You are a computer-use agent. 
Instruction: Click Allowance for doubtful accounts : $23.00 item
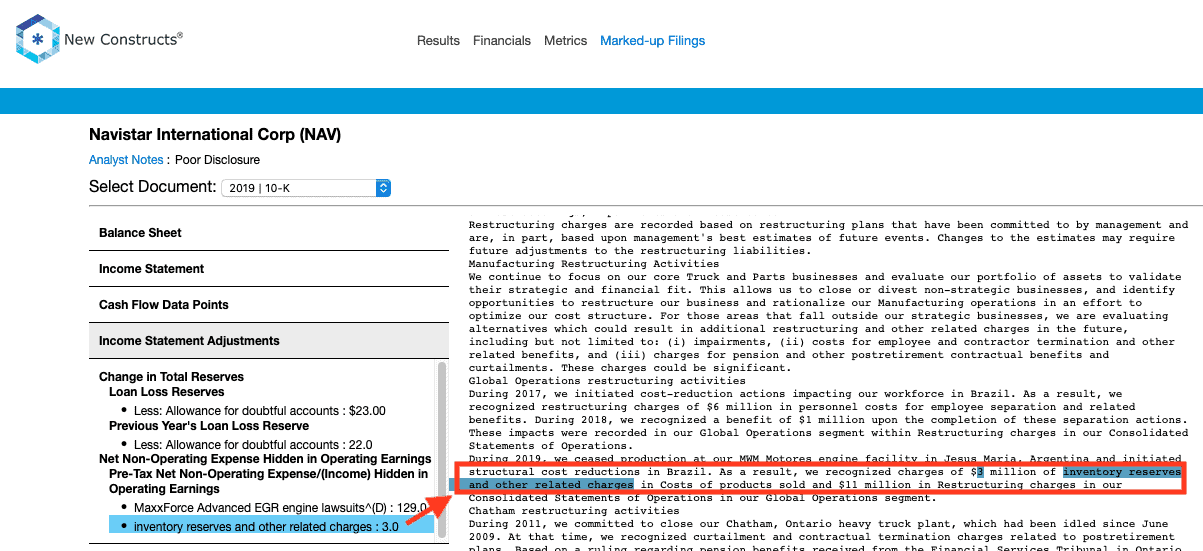pos(259,411)
